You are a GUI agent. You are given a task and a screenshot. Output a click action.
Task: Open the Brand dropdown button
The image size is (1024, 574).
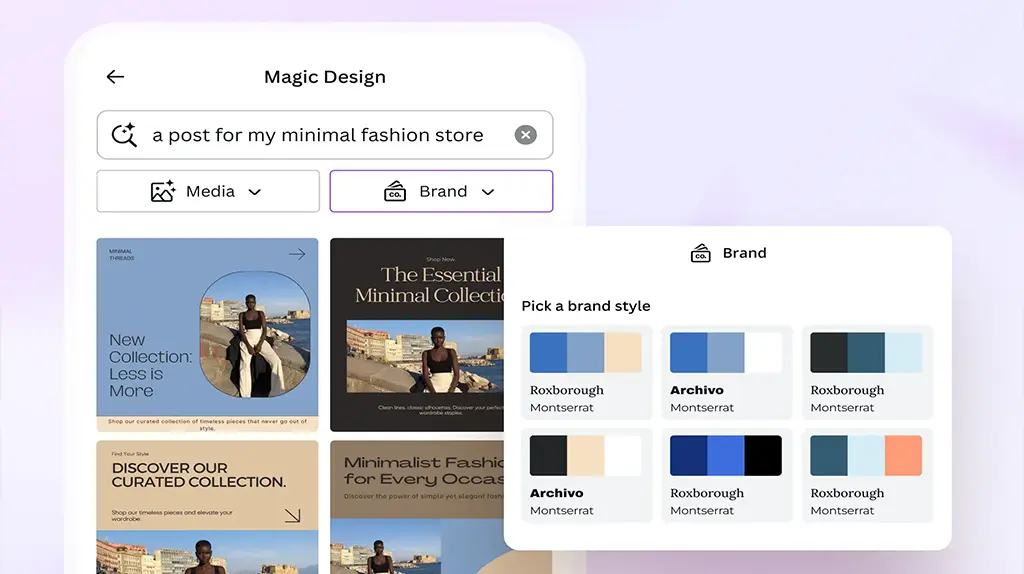[x=441, y=191]
